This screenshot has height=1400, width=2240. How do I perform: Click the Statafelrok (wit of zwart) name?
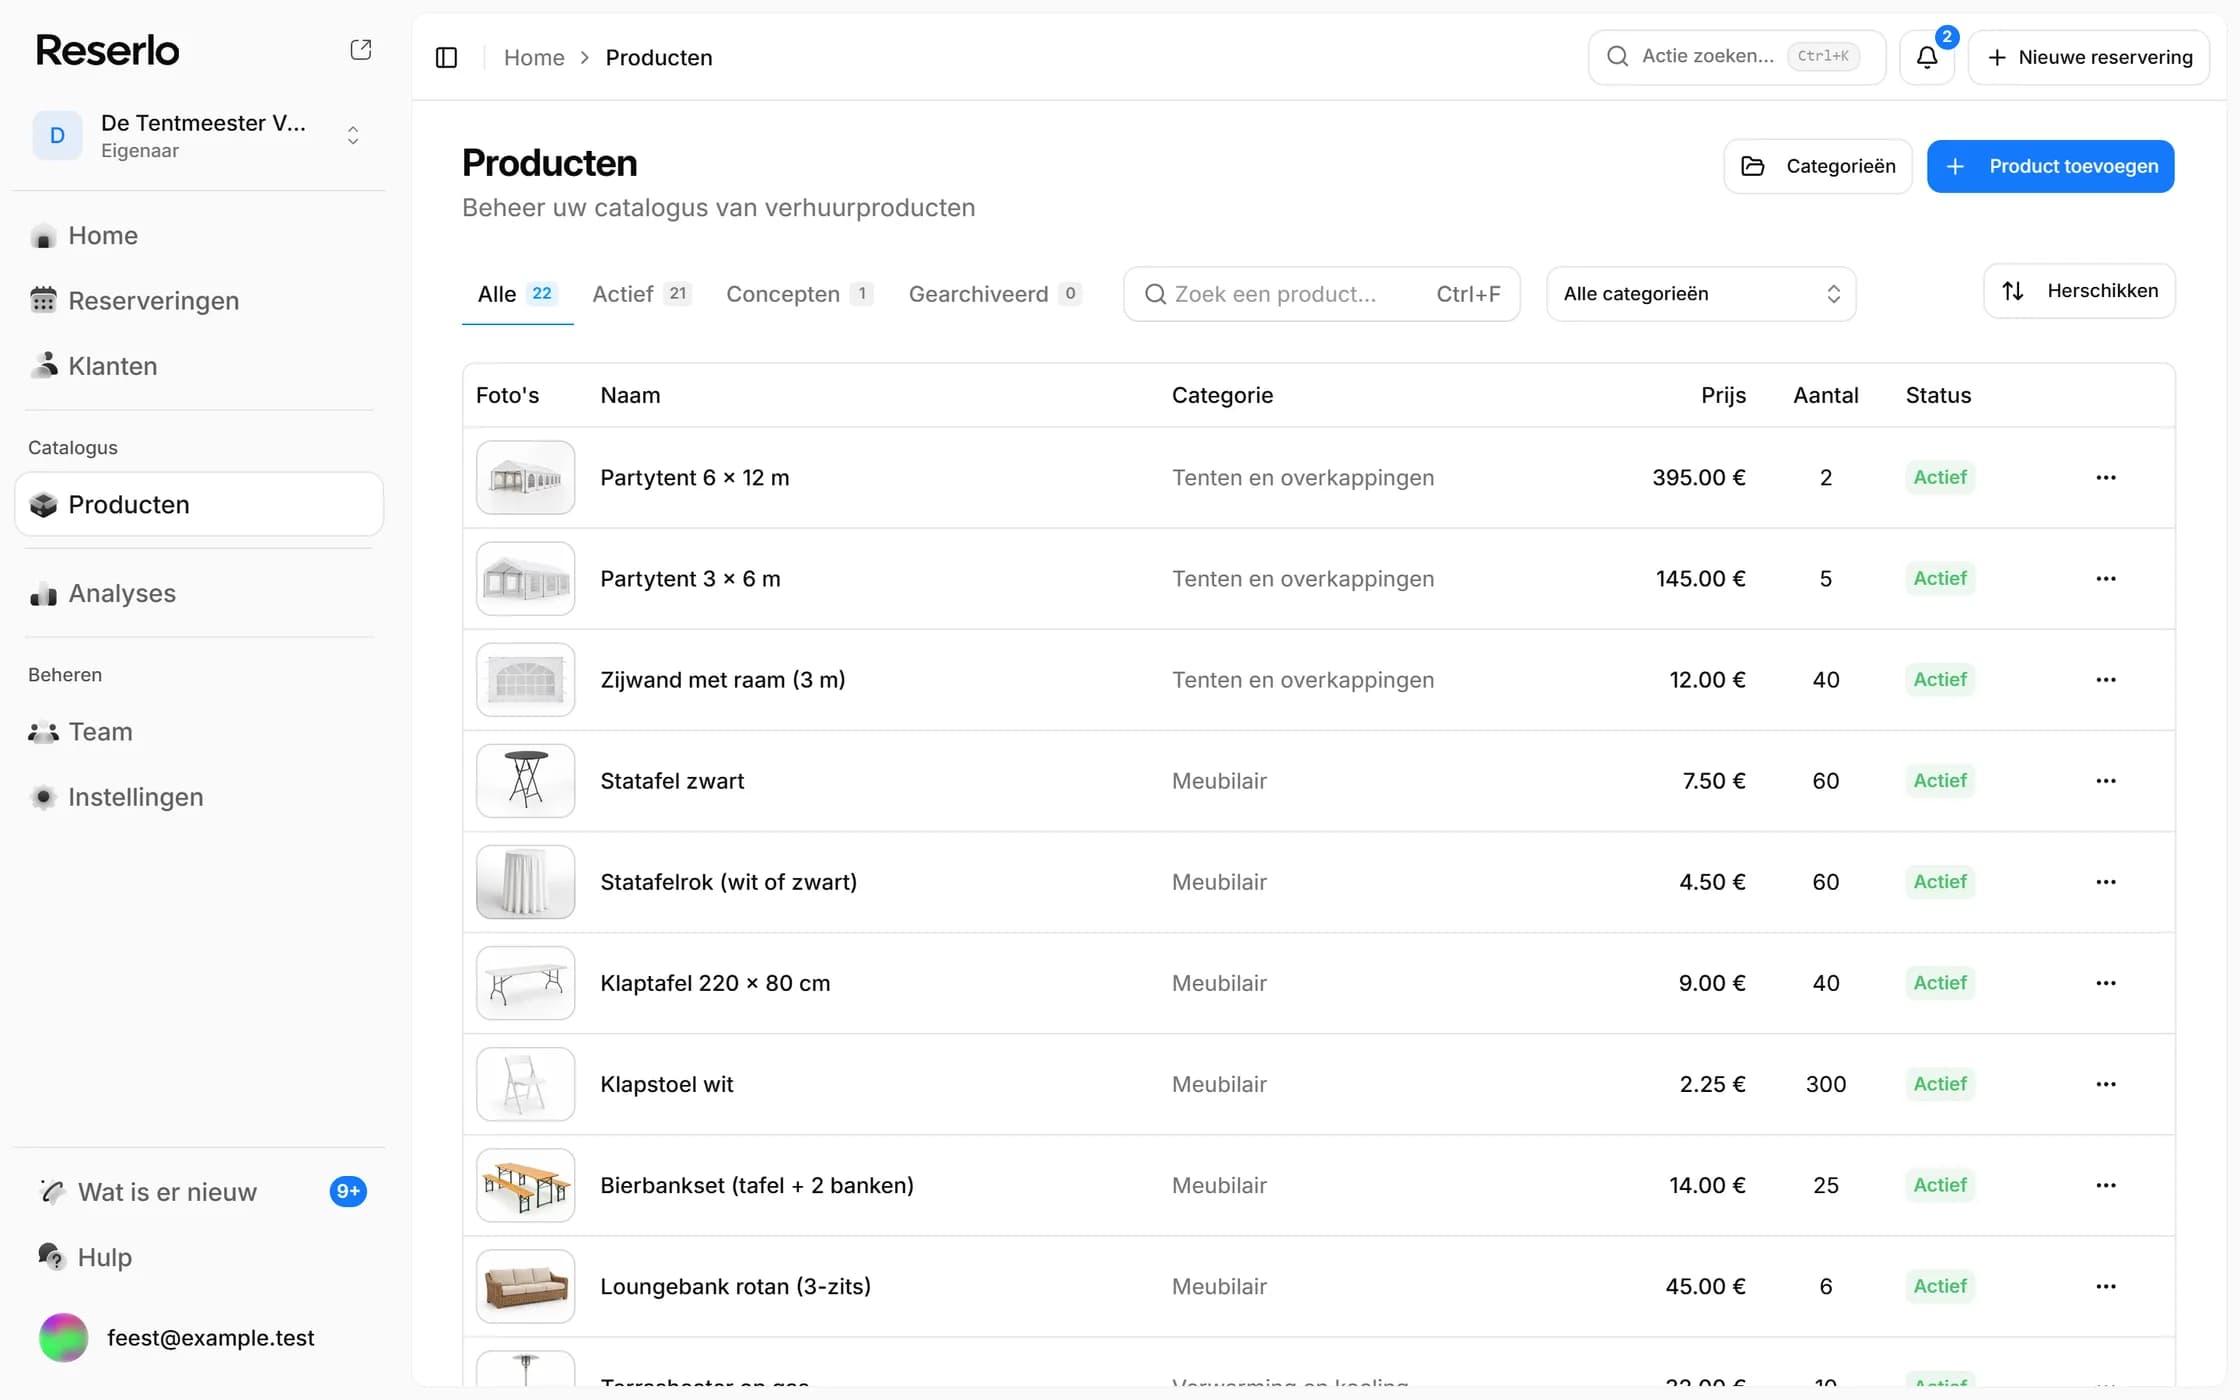[x=728, y=882]
